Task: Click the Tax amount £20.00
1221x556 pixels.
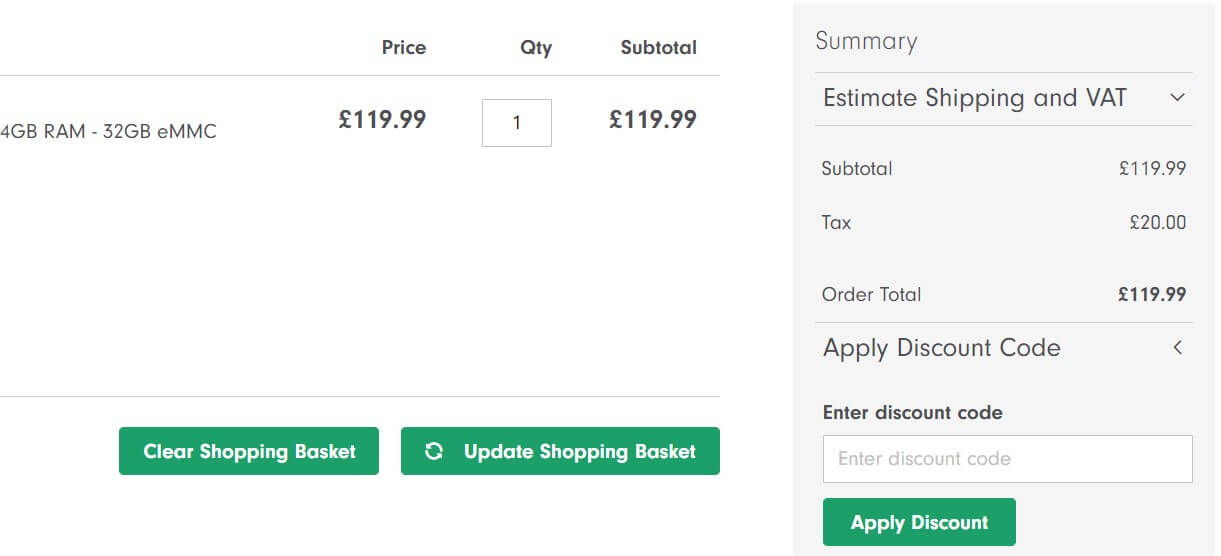Action: point(1157,222)
